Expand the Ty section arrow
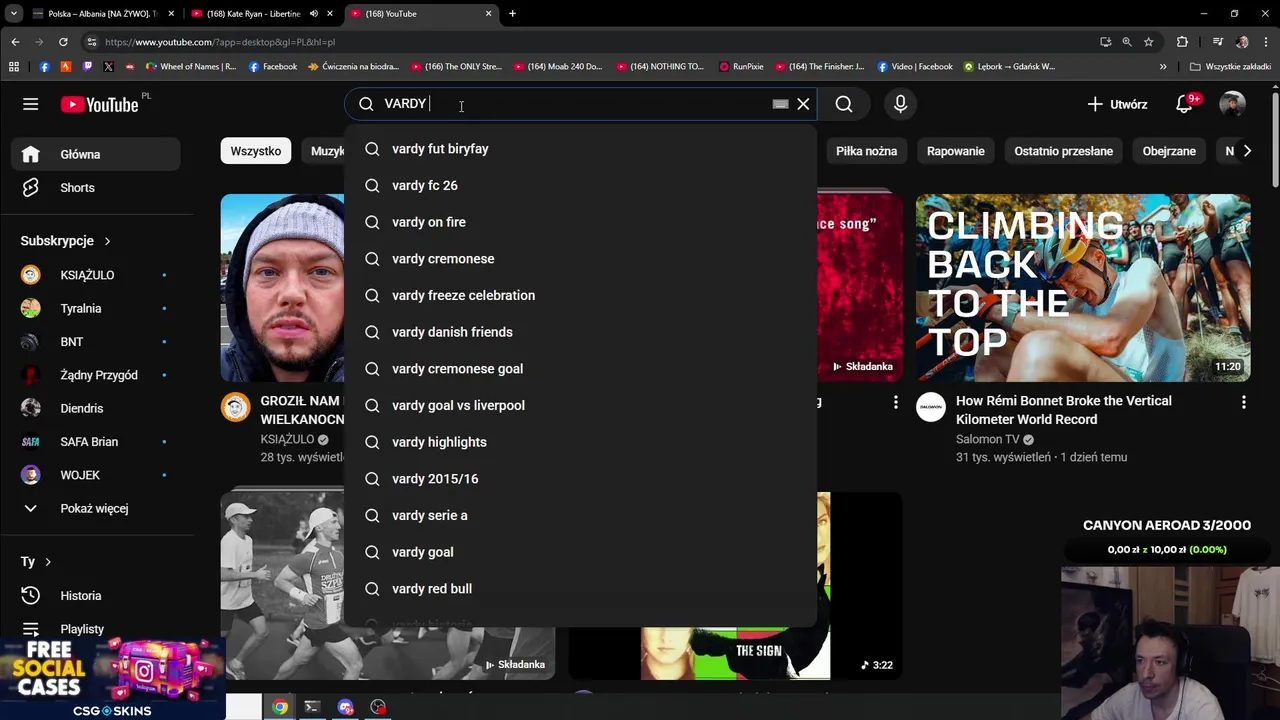1280x720 pixels. 47,562
